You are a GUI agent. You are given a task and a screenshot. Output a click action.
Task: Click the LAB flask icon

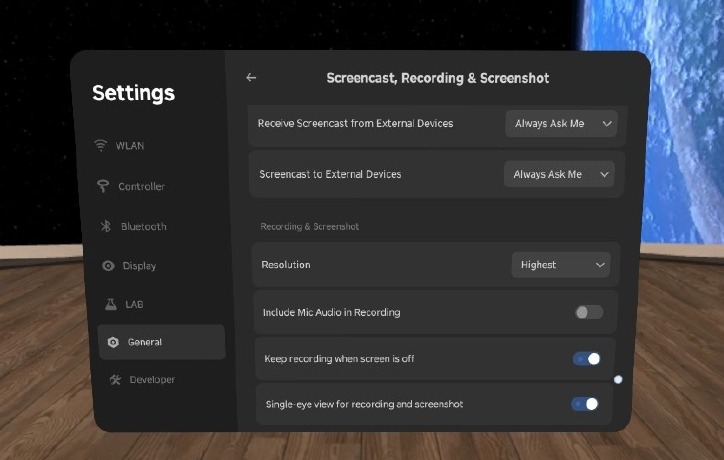[x=110, y=304]
